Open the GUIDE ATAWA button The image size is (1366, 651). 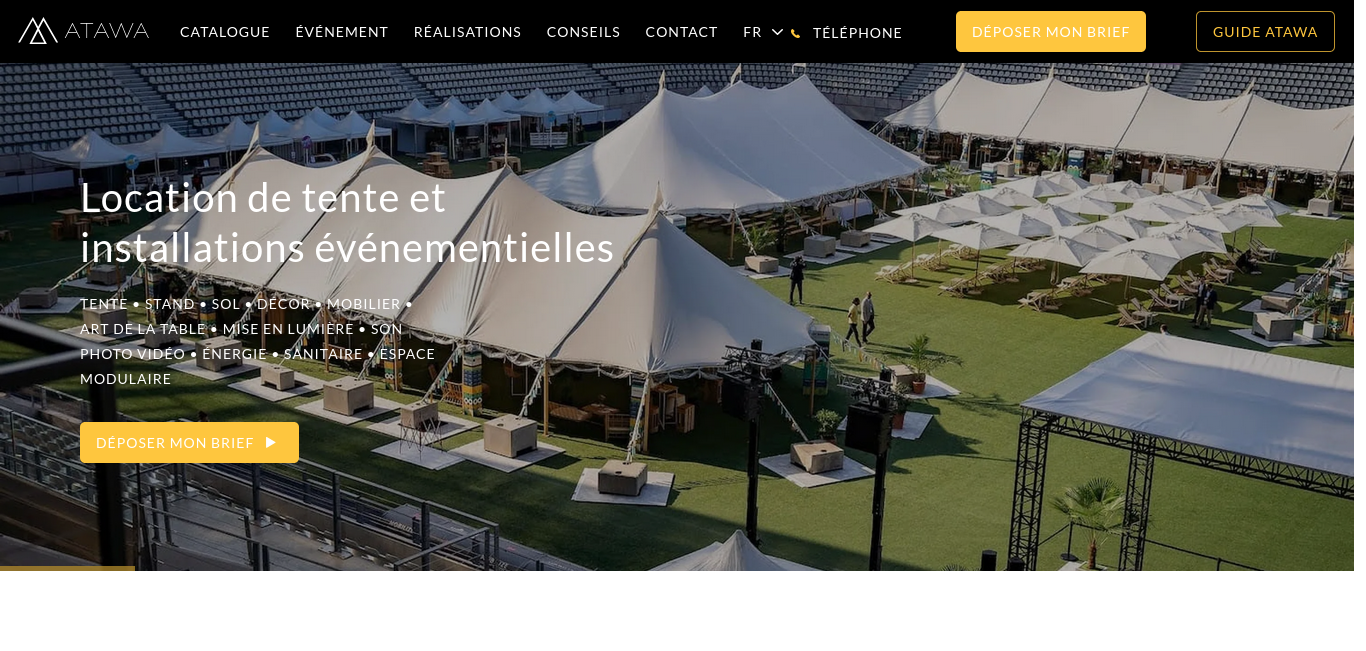[x=1265, y=32]
